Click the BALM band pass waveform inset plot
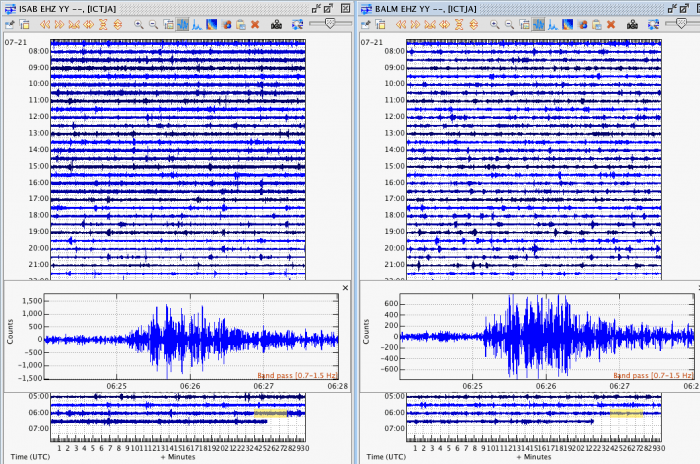The height and width of the screenshot is (464, 700). (x=547, y=336)
